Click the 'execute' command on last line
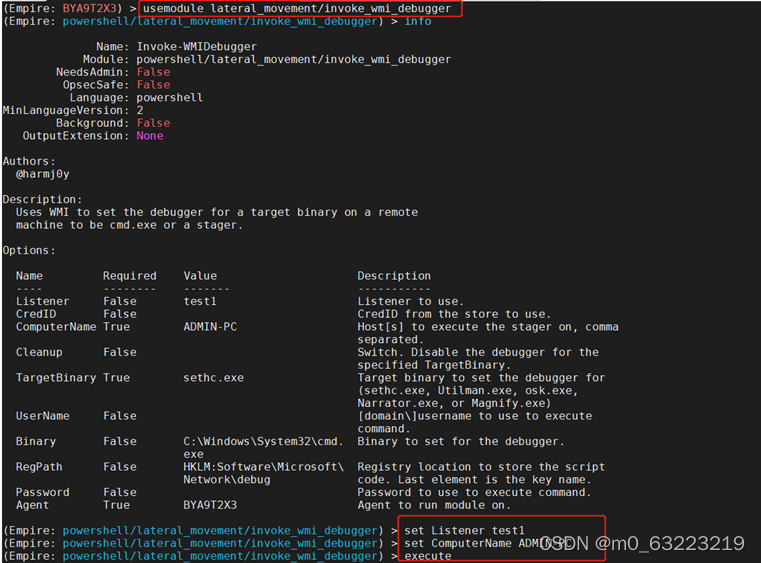Image resolution: width=761 pixels, height=563 pixels. (428, 556)
